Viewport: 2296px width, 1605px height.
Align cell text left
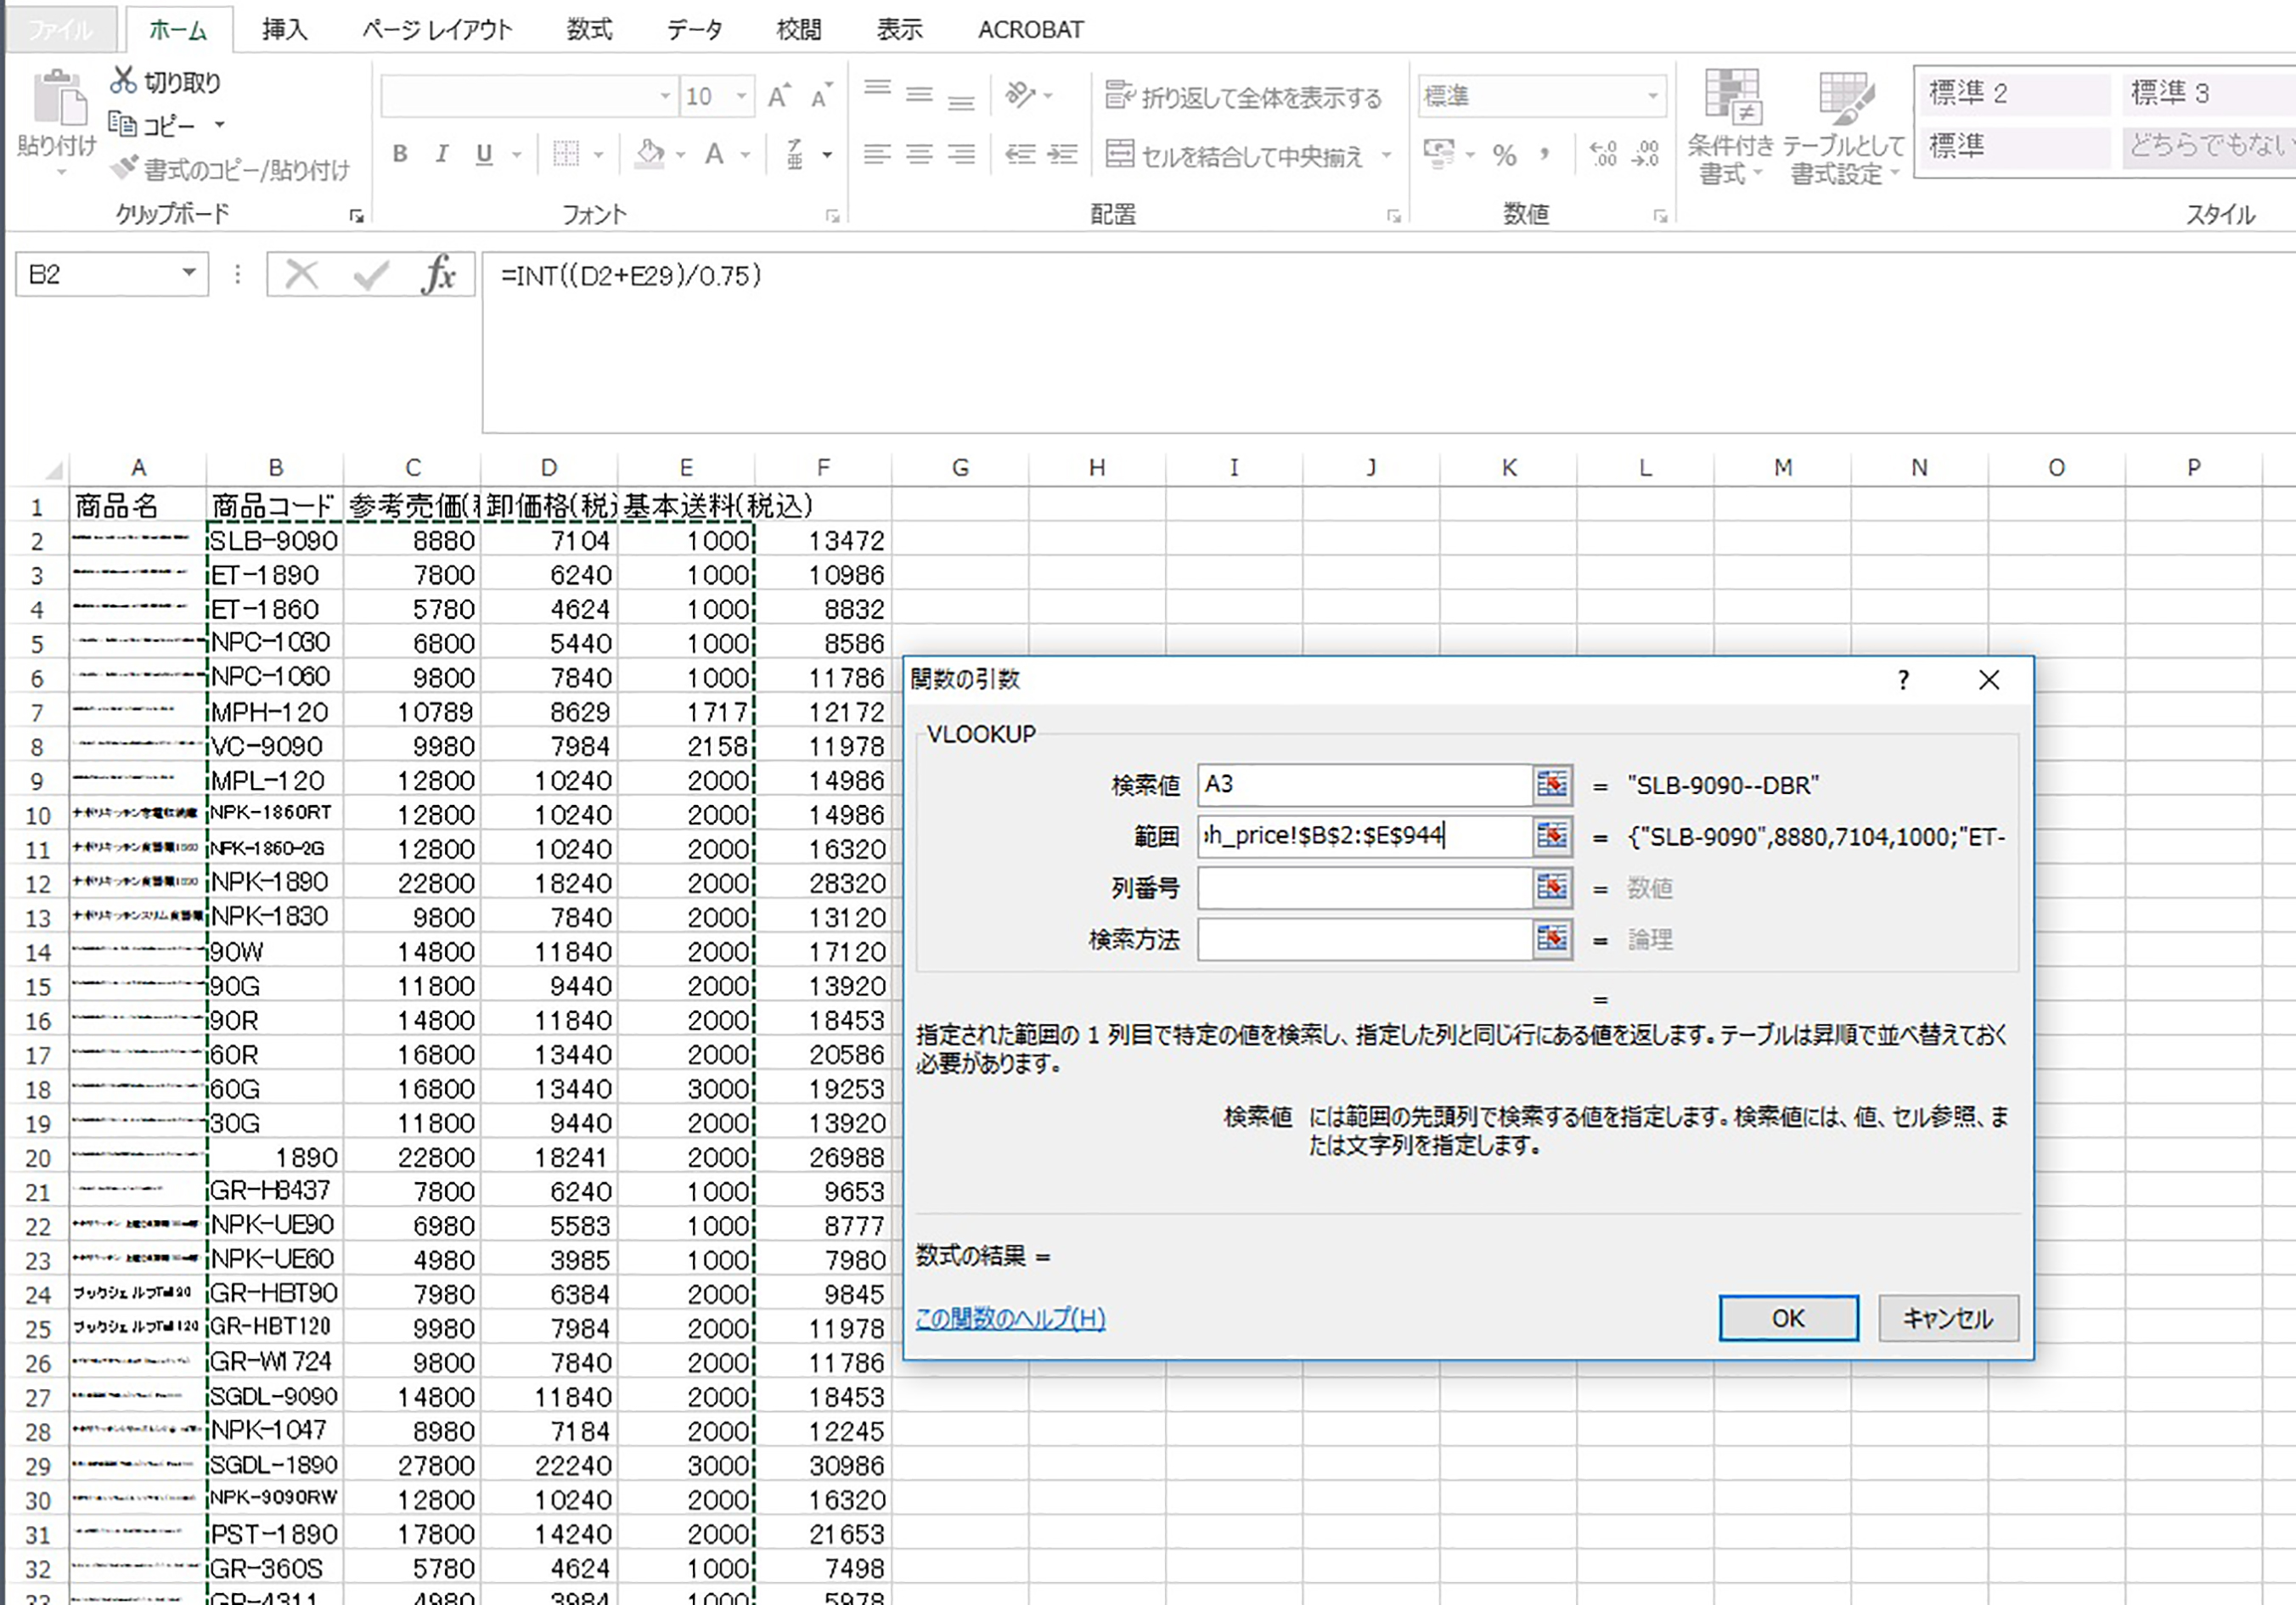pos(877,154)
